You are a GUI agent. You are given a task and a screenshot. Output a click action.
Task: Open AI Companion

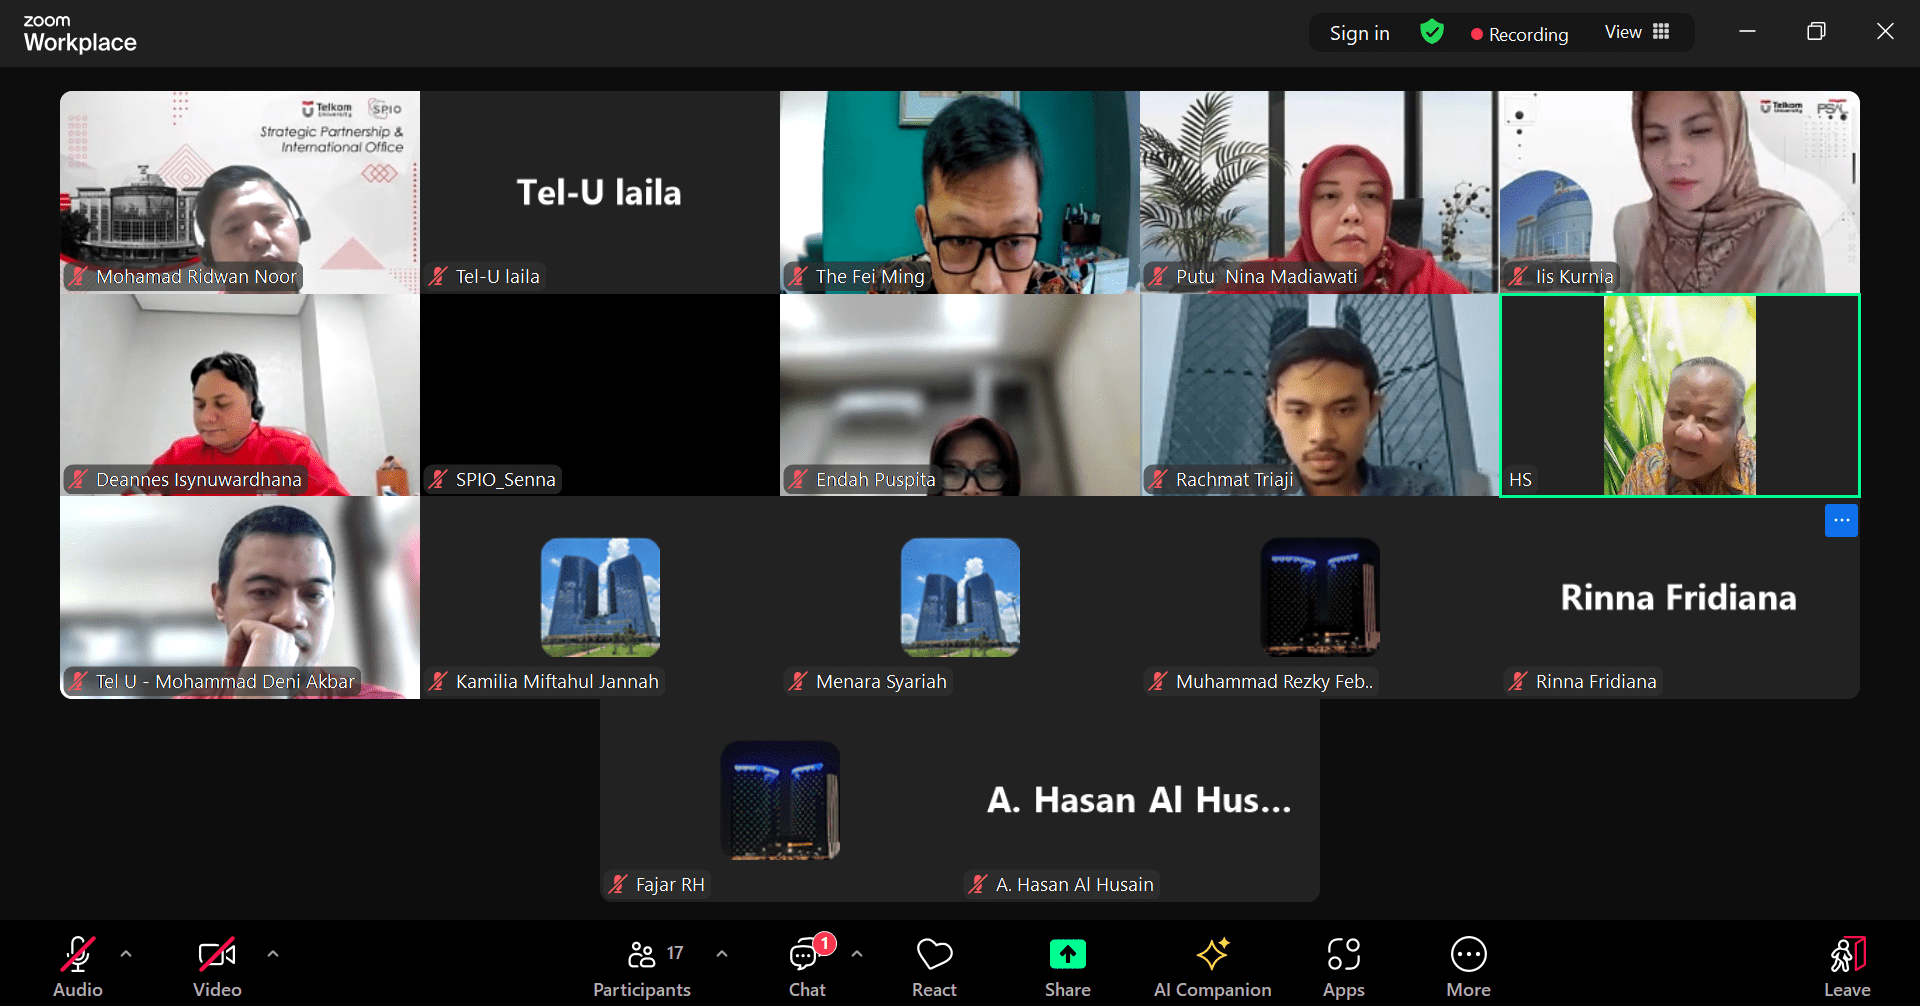(1212, 965)
